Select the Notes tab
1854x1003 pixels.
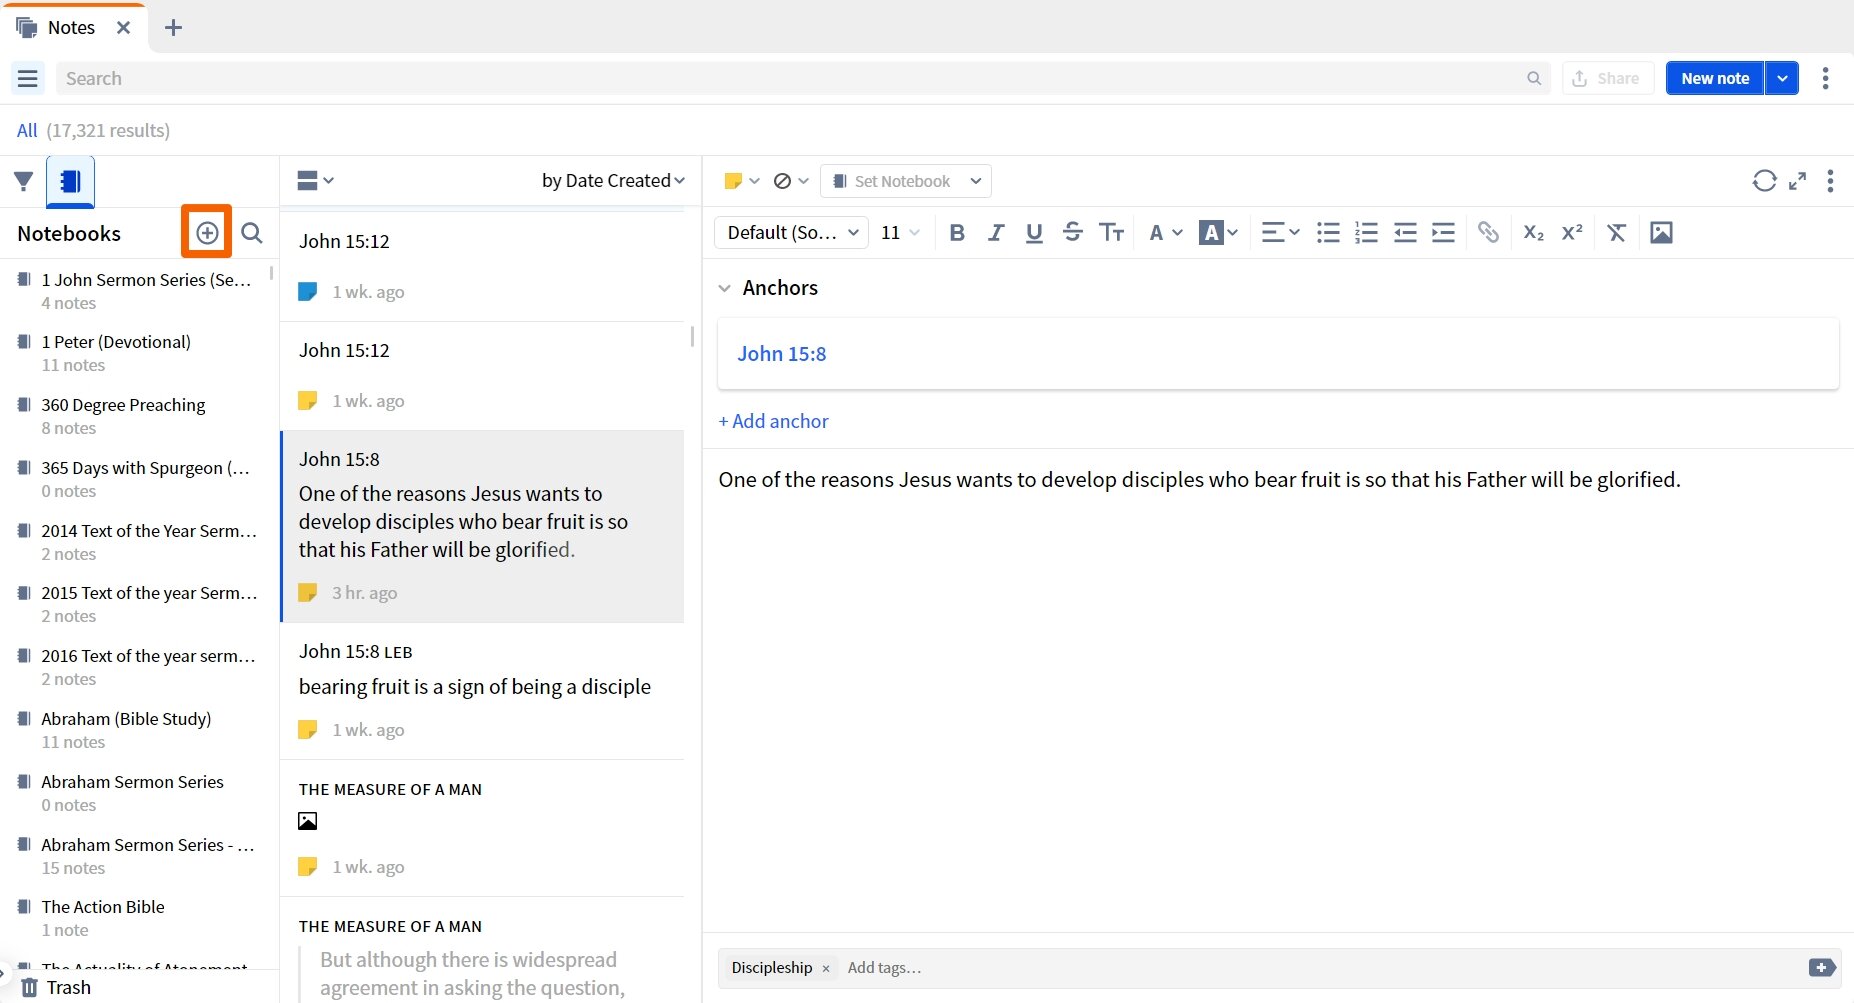71,27
